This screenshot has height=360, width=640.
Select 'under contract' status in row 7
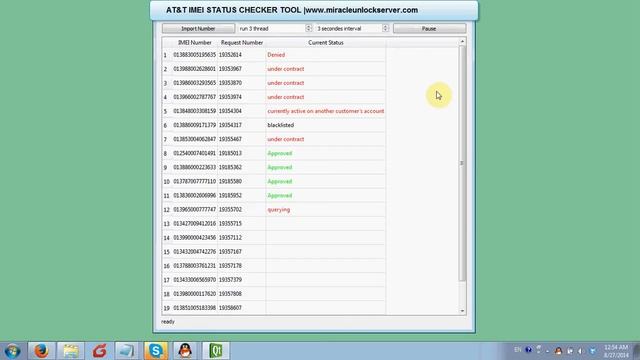[x=286, y=139]
